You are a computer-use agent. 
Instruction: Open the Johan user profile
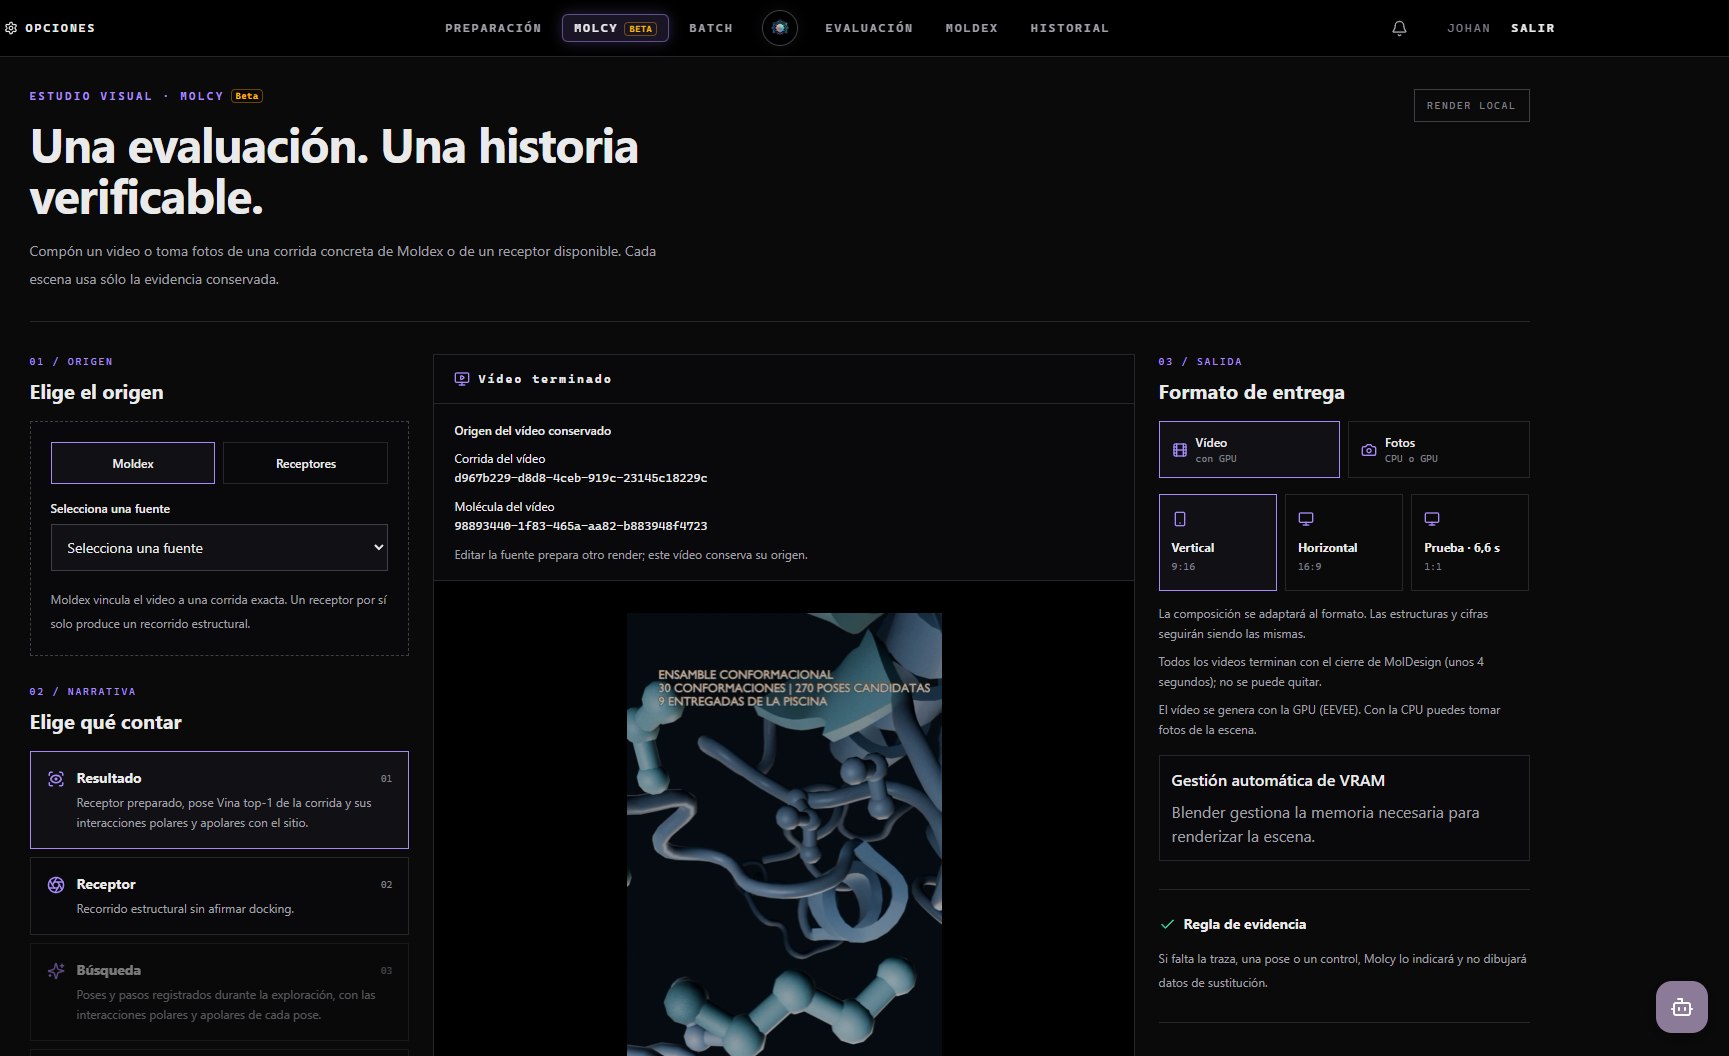[x=1468, y=28]
